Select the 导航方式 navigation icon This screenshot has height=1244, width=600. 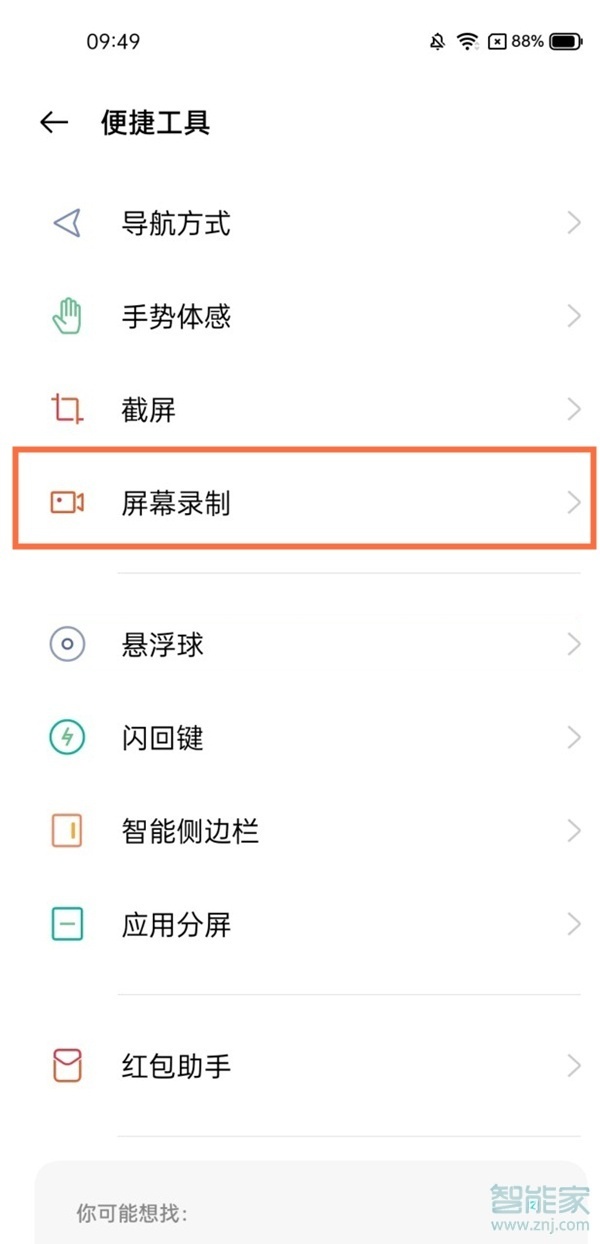pos(66,223)
